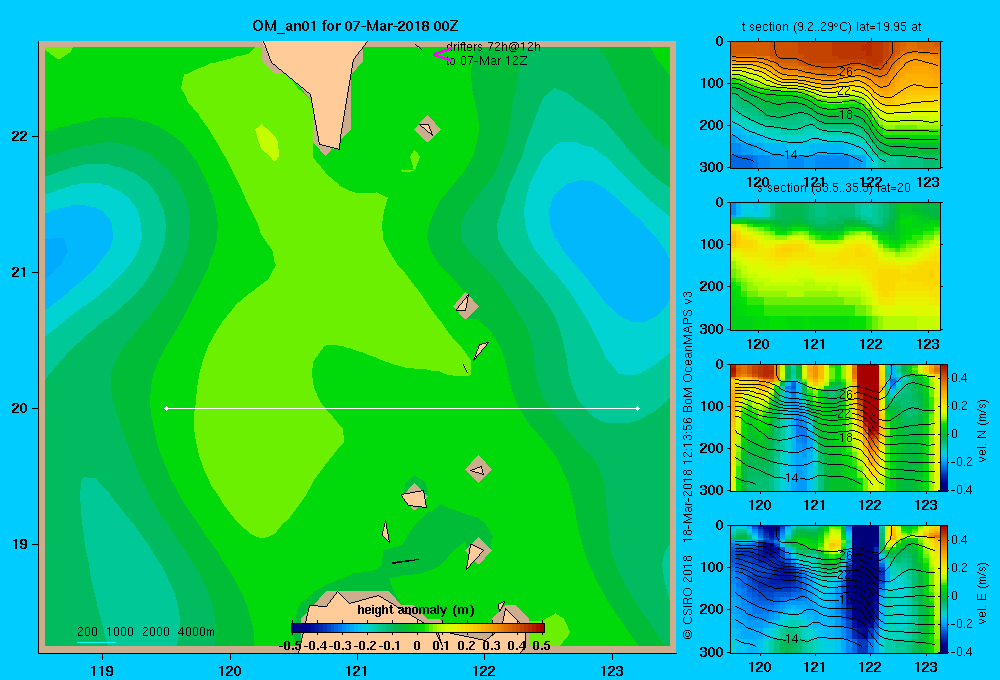1000x680 pixels.
Task: Click the '-0.5' tick on height anomaly scale
Action: click(x=290, y=646)
